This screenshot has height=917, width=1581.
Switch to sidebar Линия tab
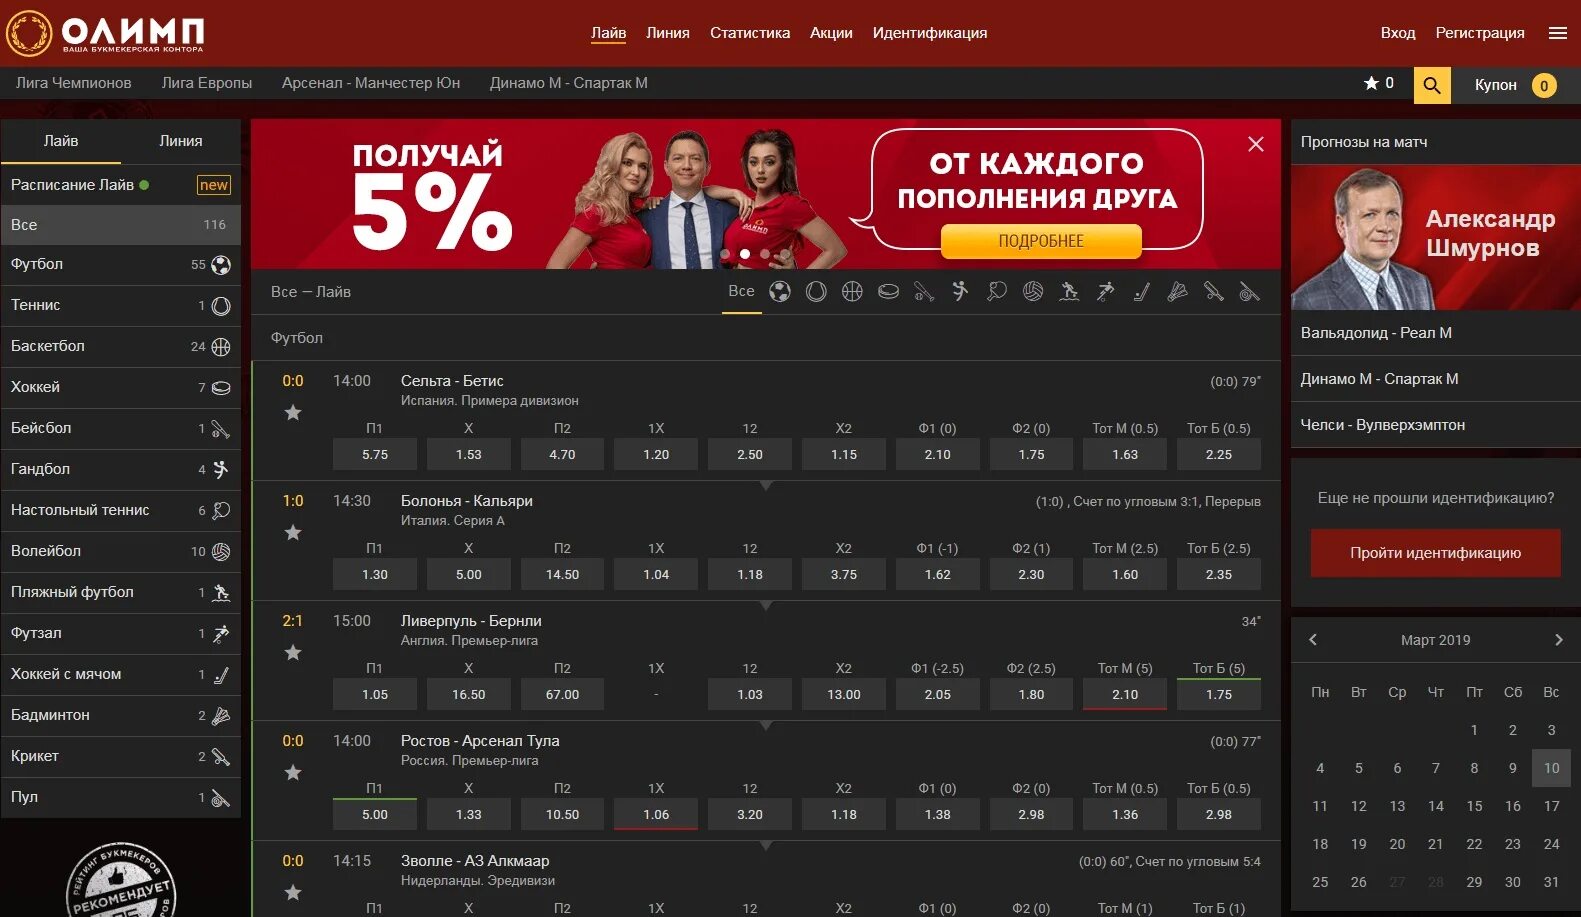tap(181, 141)
